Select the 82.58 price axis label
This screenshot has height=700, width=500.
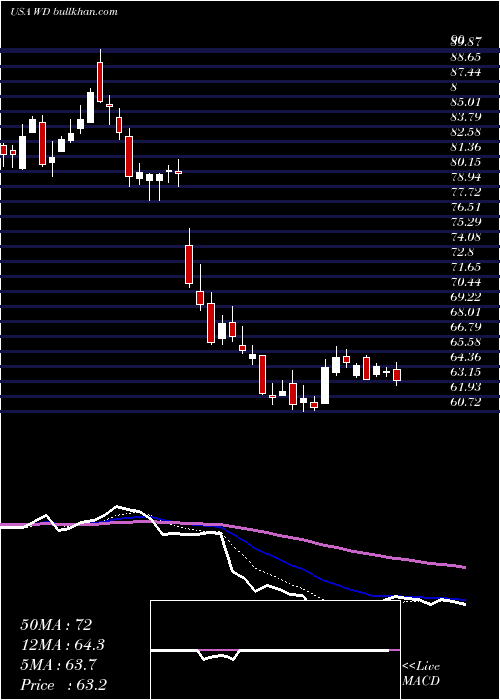465,132
